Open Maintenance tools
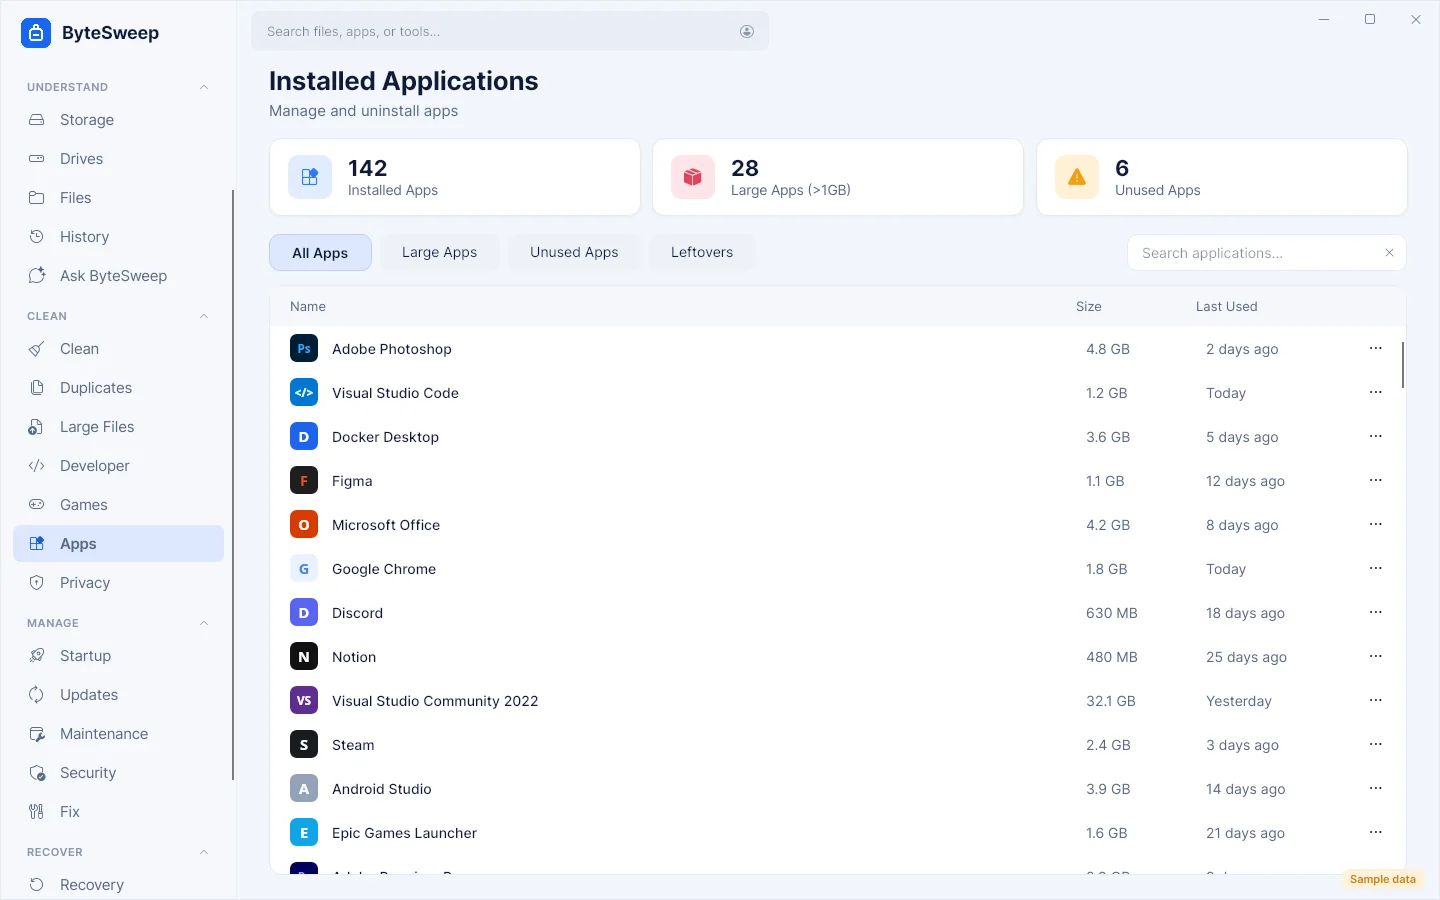Image resolution: width=1440 pixels, height=900 pixels. click(x=118, y=734)
